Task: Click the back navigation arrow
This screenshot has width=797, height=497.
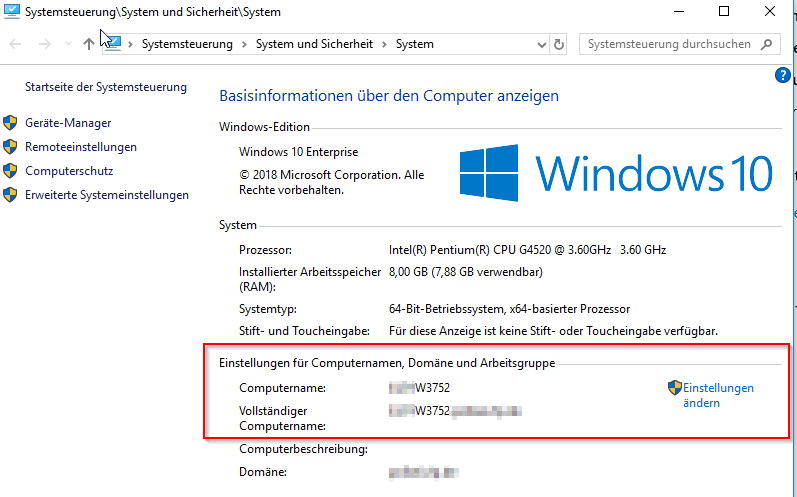Action: 16,44
